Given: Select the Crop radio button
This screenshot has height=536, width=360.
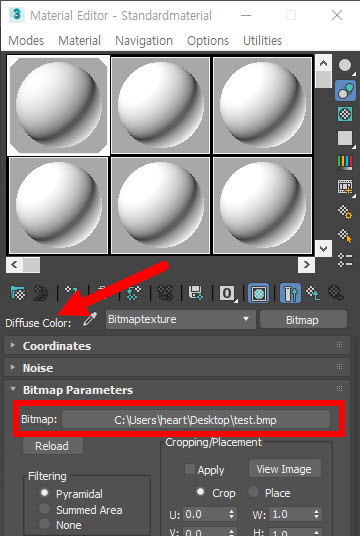Looking at the screenshot, I should pyautogui.click(x=201, y=492).
